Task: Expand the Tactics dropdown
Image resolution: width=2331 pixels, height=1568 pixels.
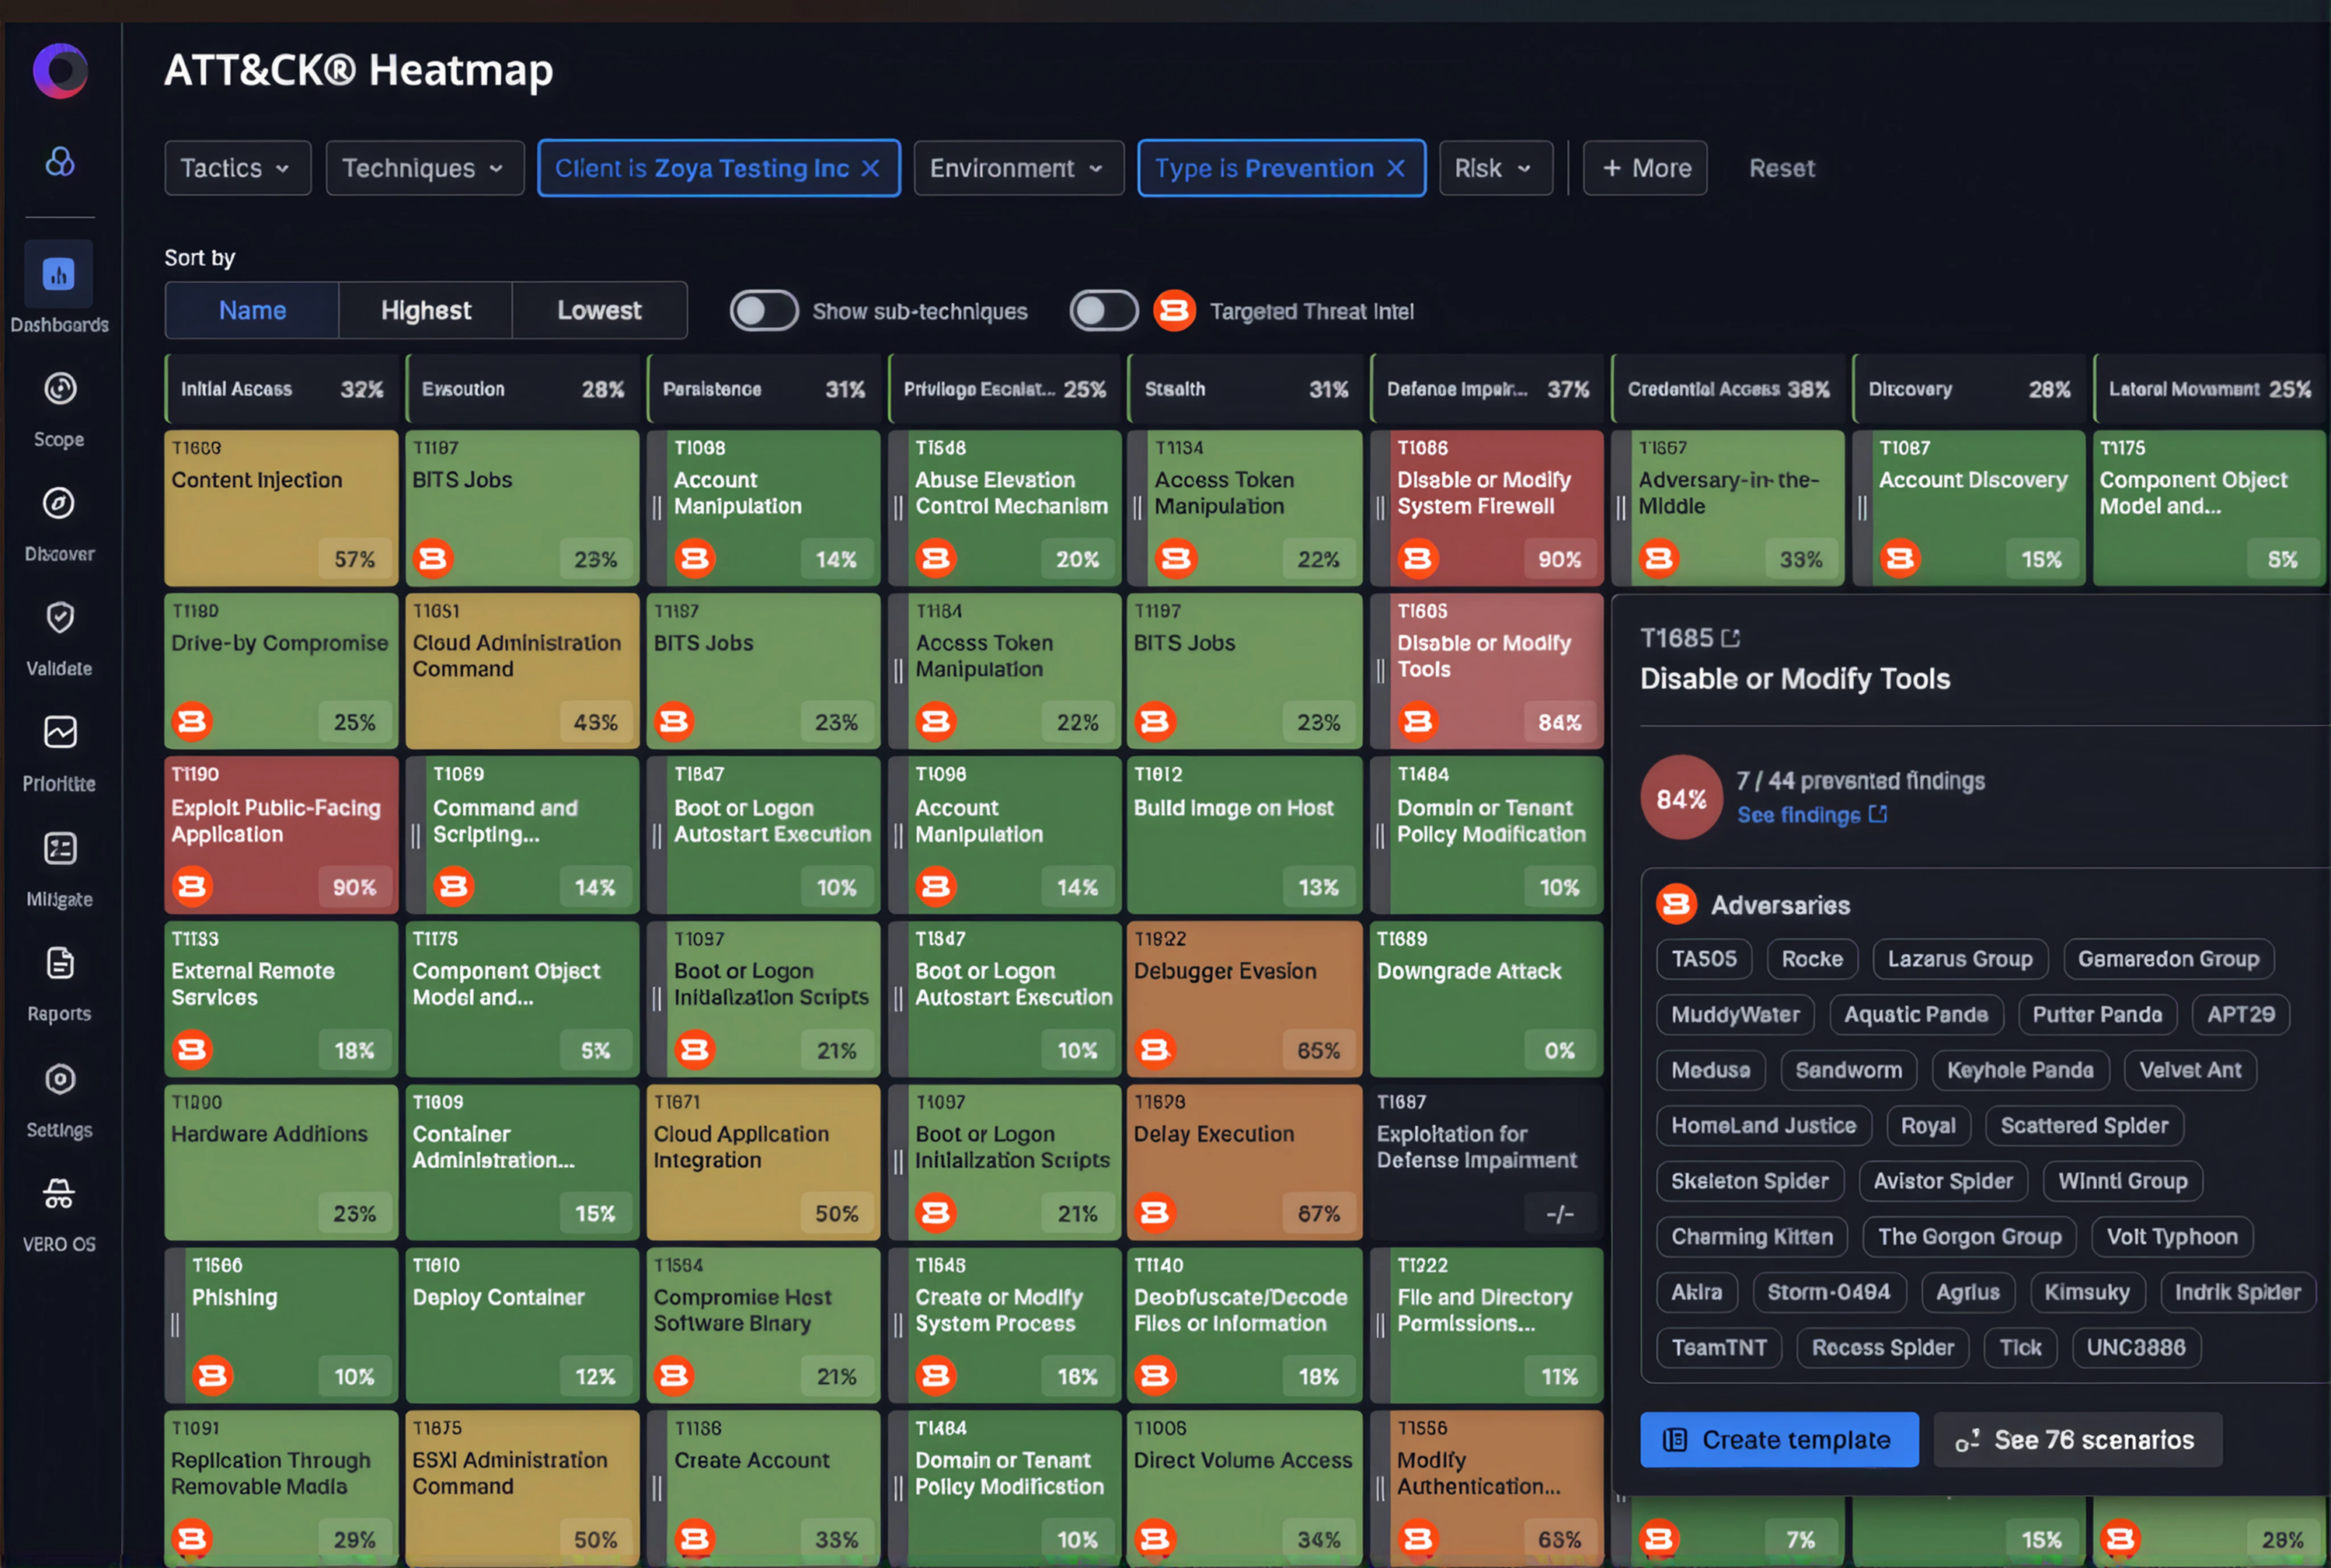Action: click(x=238, y=168)
